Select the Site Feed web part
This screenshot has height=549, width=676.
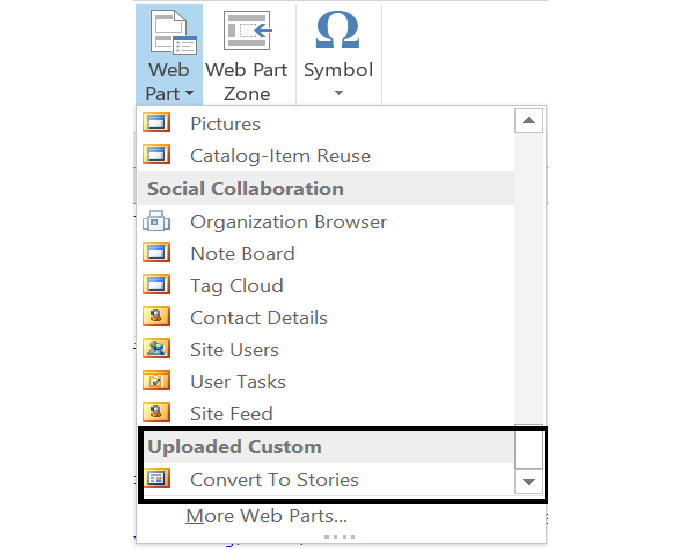[x=325, y=413]
